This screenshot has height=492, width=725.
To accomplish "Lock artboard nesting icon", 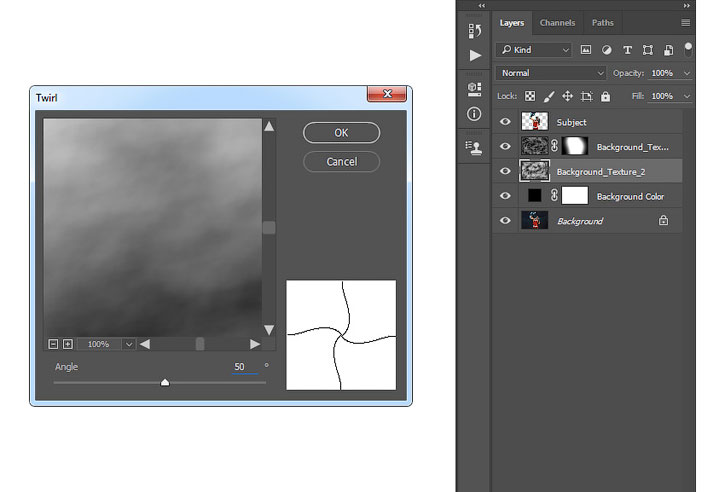I will tap(586, 96).
